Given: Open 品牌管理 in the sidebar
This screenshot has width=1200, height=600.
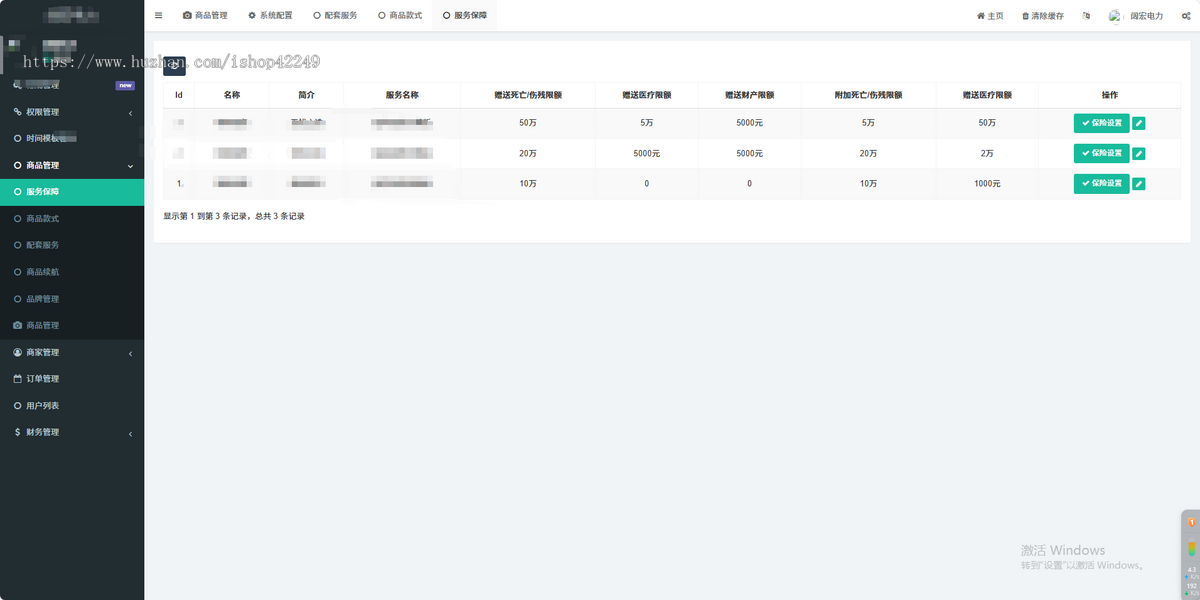Looking at the screenshot, I should click(72, 299).
